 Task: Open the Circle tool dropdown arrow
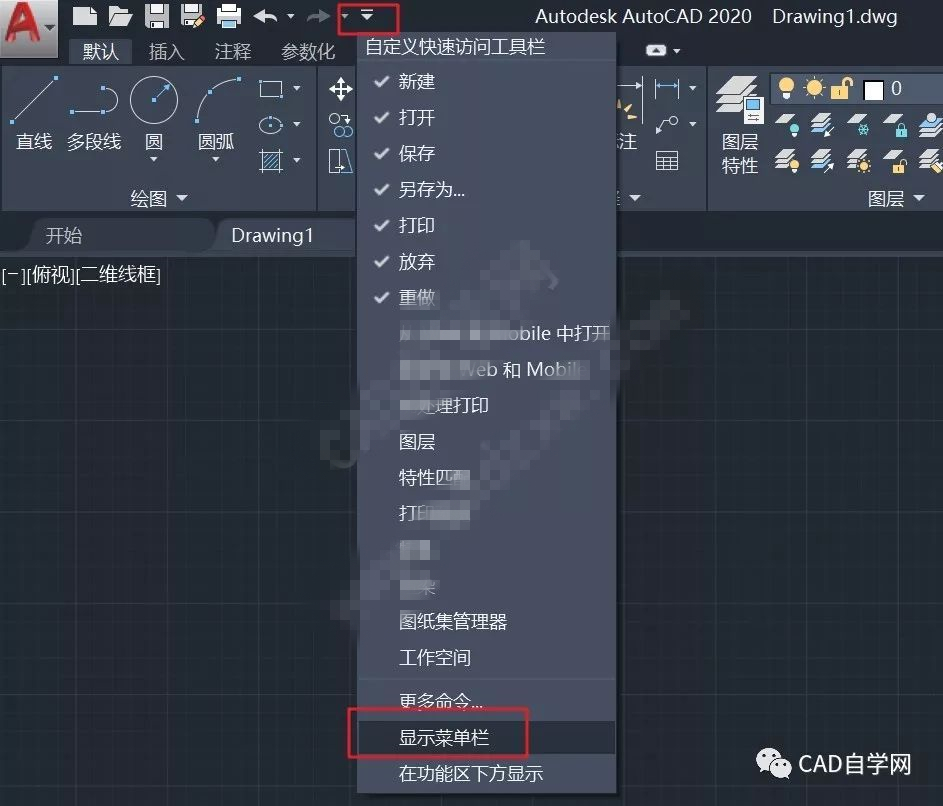coord(153,159)
